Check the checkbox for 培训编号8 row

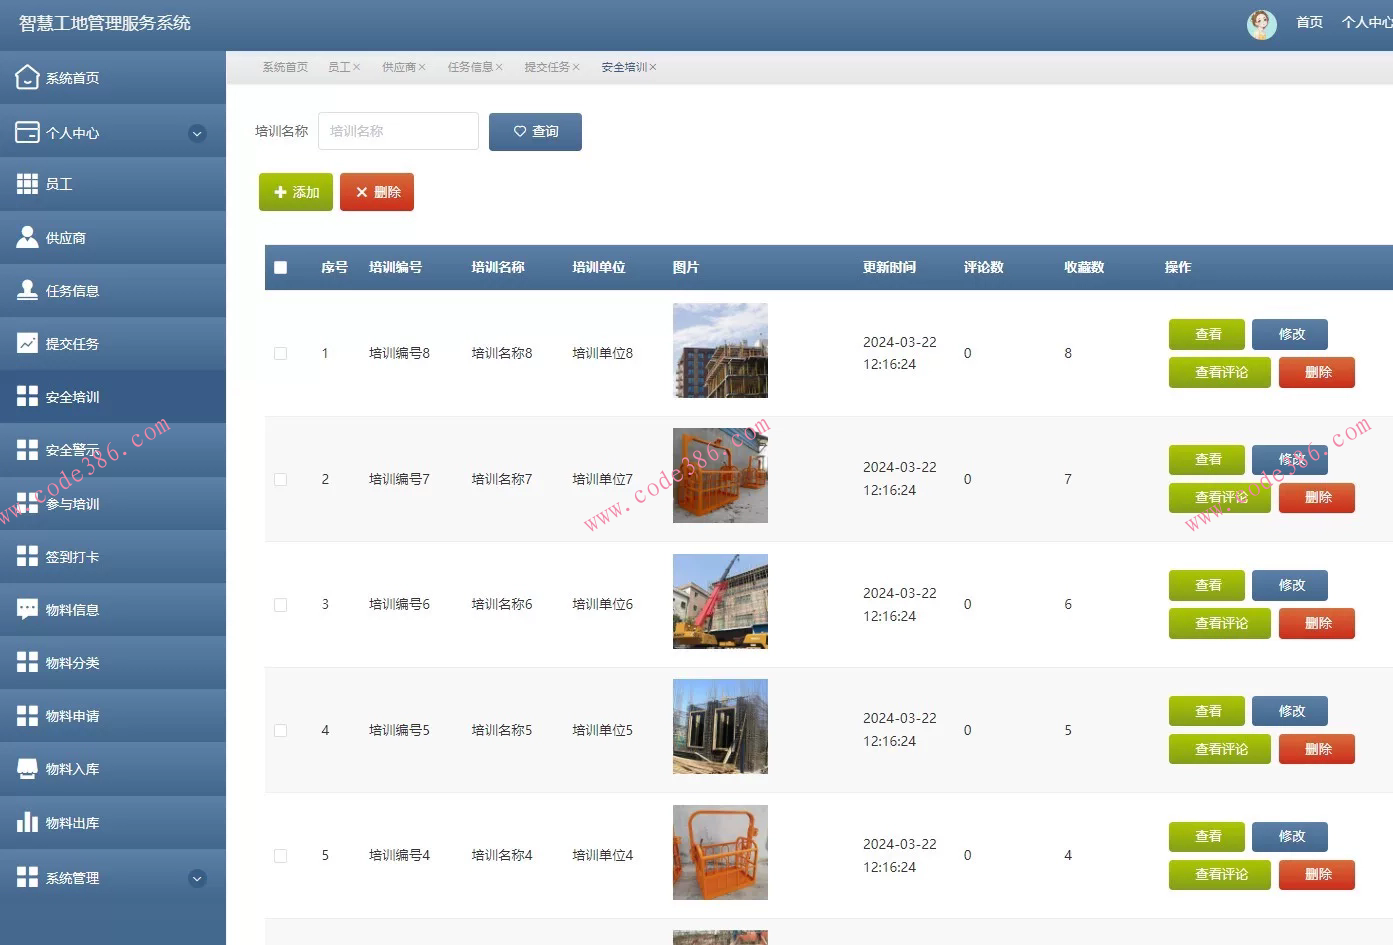point(280,352)
